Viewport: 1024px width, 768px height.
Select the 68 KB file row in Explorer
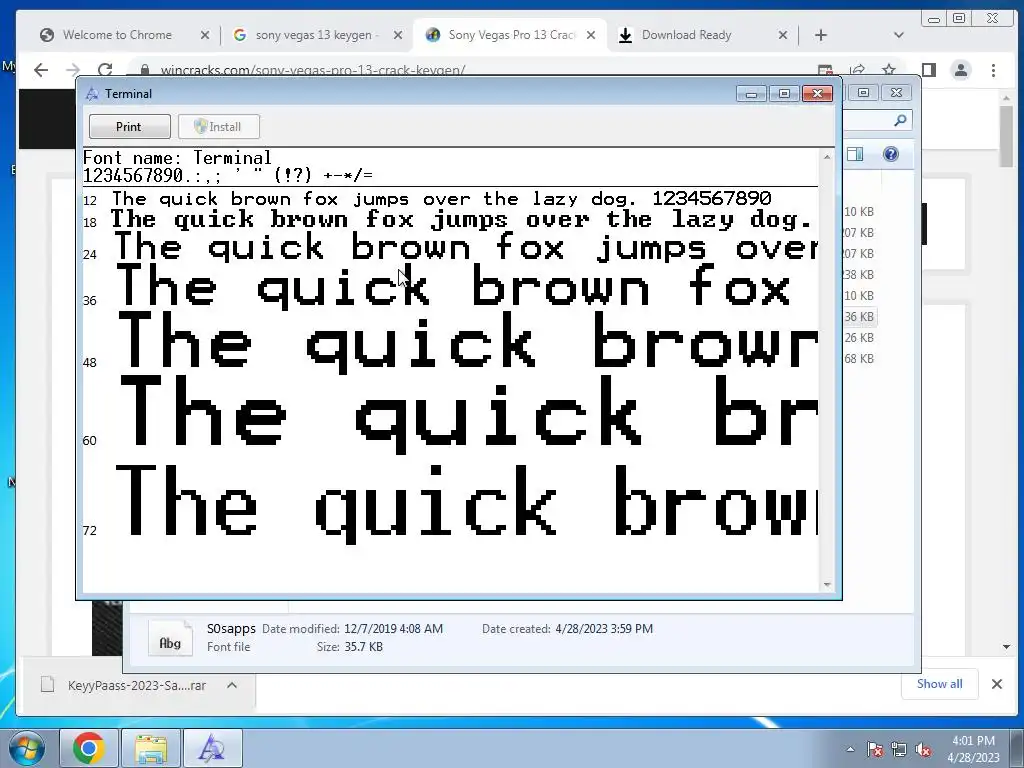(x=859, y=359)
